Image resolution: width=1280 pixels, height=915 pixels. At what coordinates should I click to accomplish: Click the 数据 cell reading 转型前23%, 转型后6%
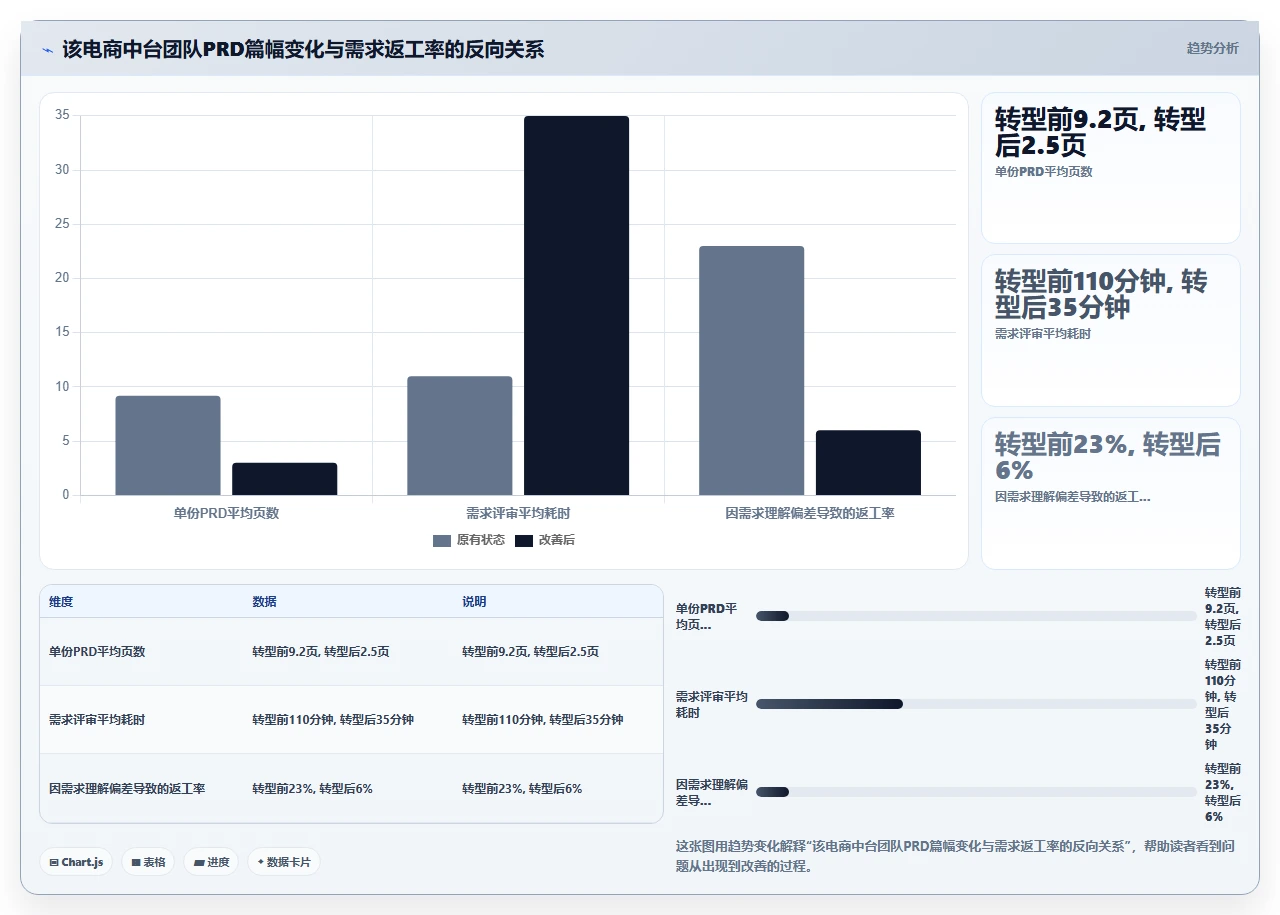(312, 789)
